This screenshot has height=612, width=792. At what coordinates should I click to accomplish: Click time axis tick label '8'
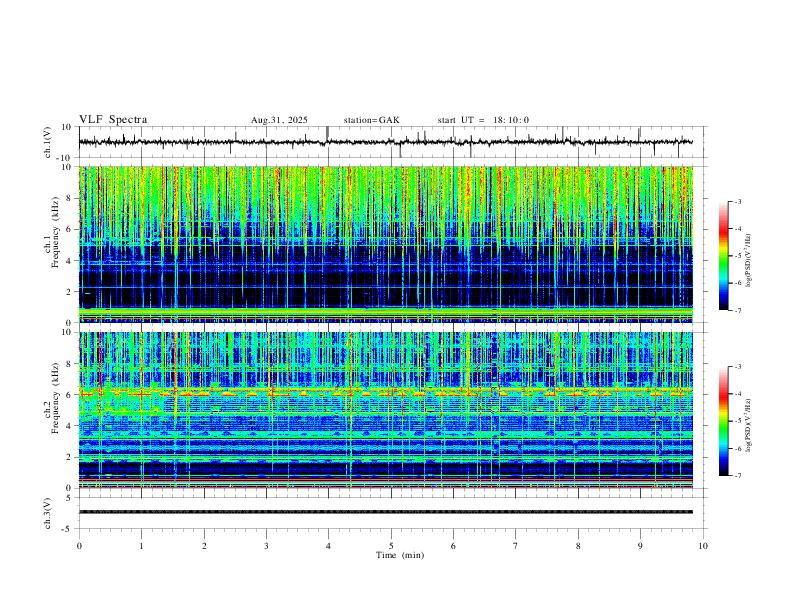click(x=578, y=546)
